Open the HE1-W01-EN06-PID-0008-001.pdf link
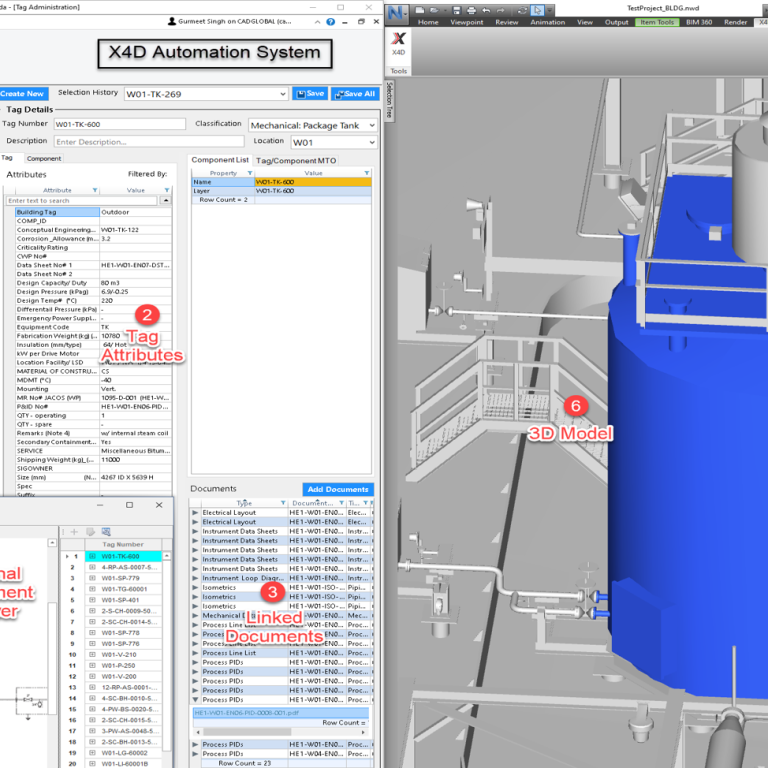The height and width of the screenshot is (768, 768). pos(247,713)
